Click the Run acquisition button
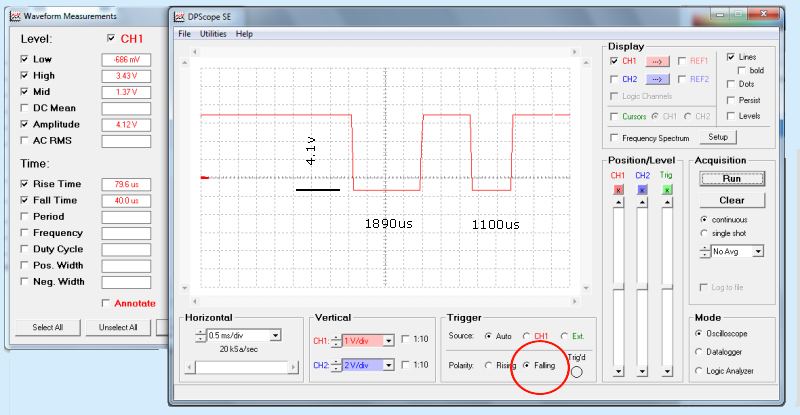 tap(732, 179)
